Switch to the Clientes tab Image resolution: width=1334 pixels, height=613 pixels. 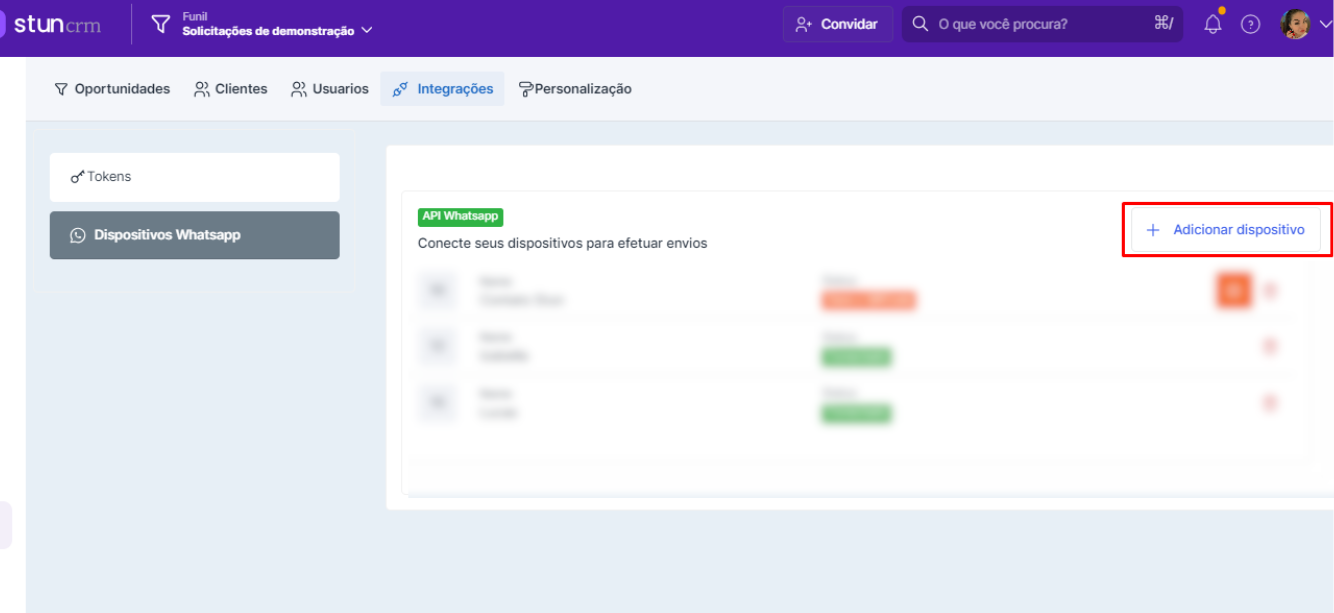tap(231, 89)
